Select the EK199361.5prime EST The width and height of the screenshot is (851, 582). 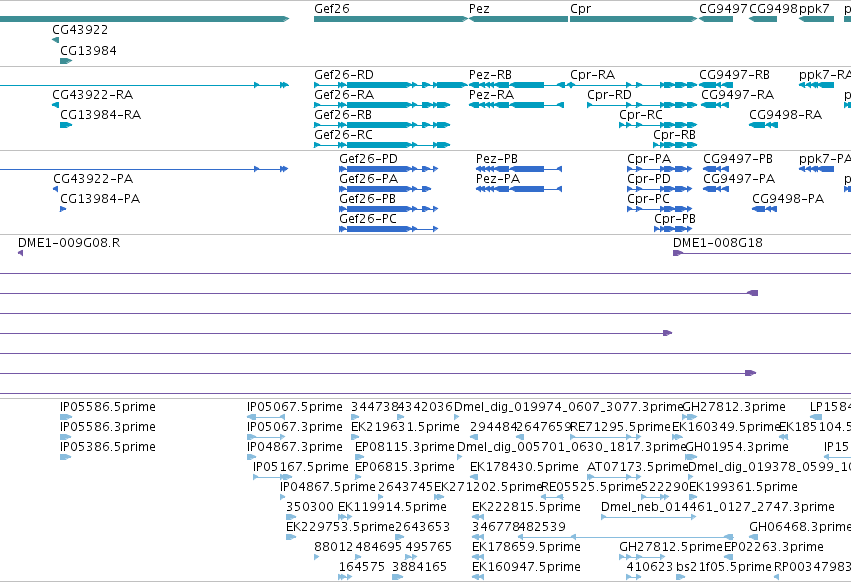tap(694, 497)
